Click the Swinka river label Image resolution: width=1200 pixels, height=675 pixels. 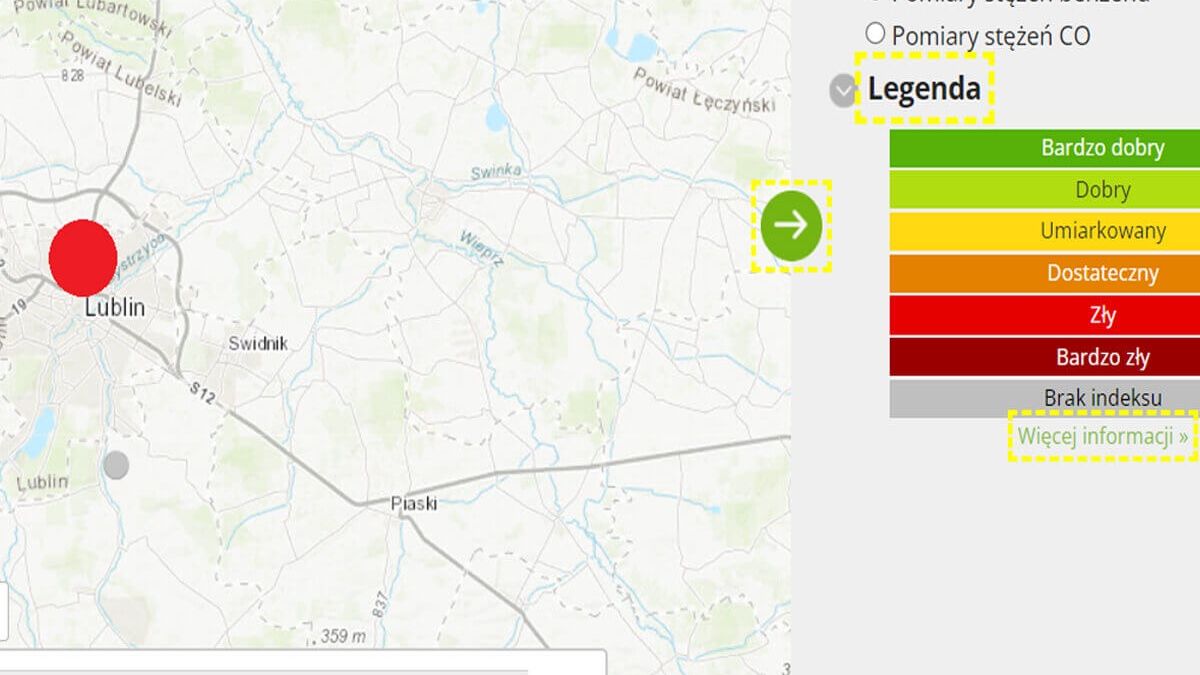[496, 172]
